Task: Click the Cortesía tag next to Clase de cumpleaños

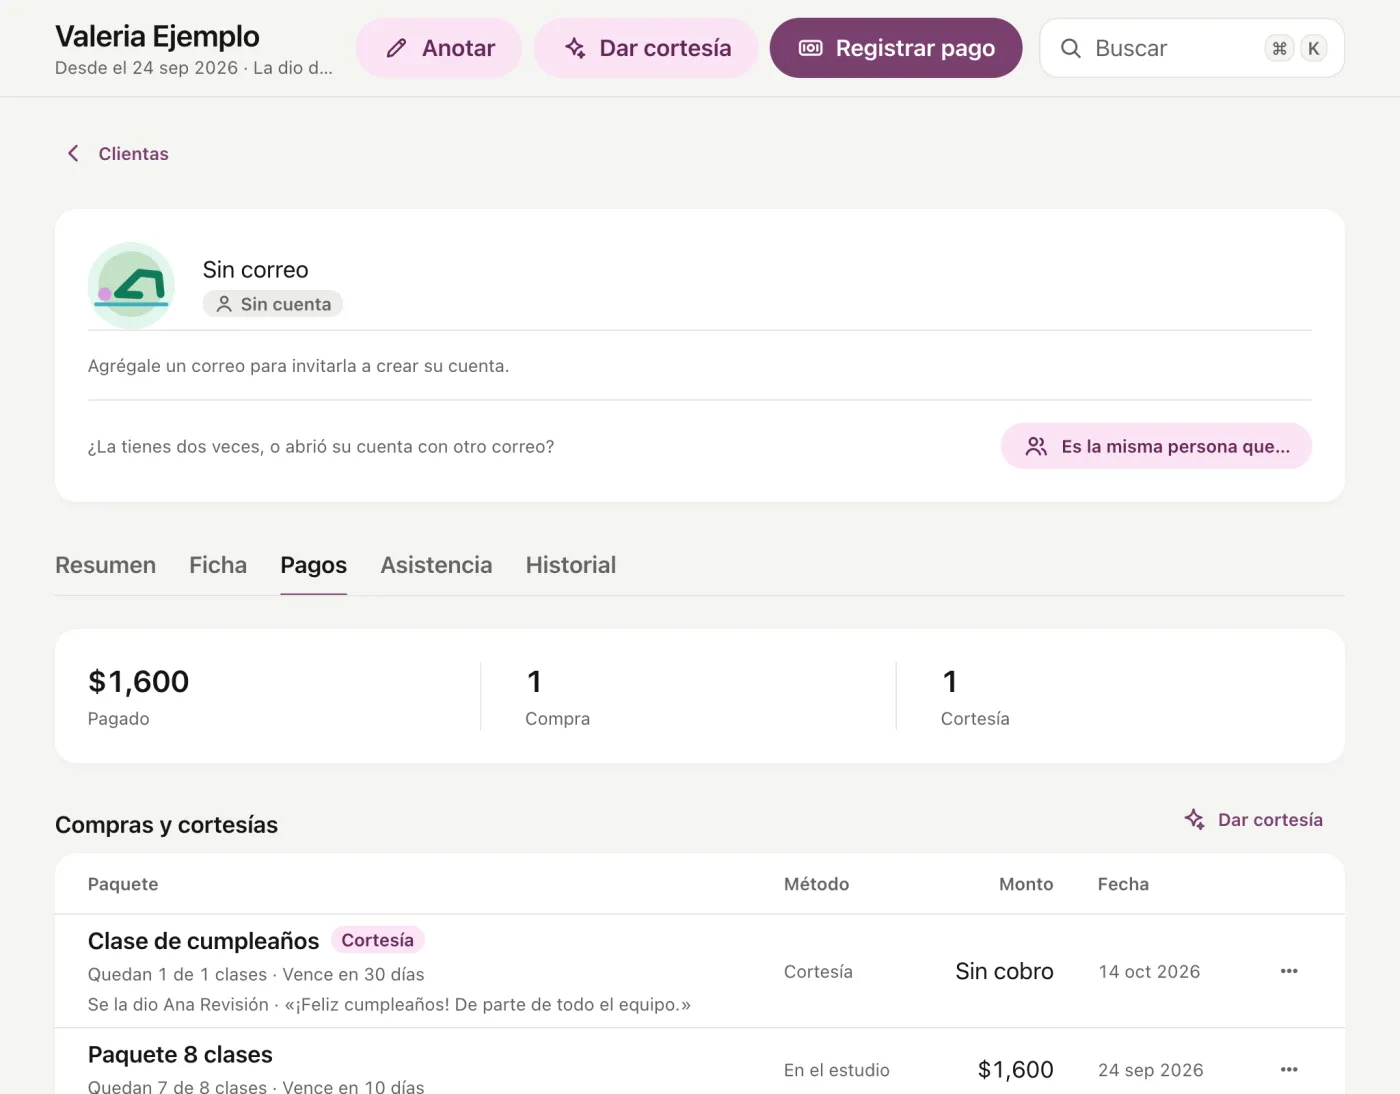Action: click(x=378, y=940)
